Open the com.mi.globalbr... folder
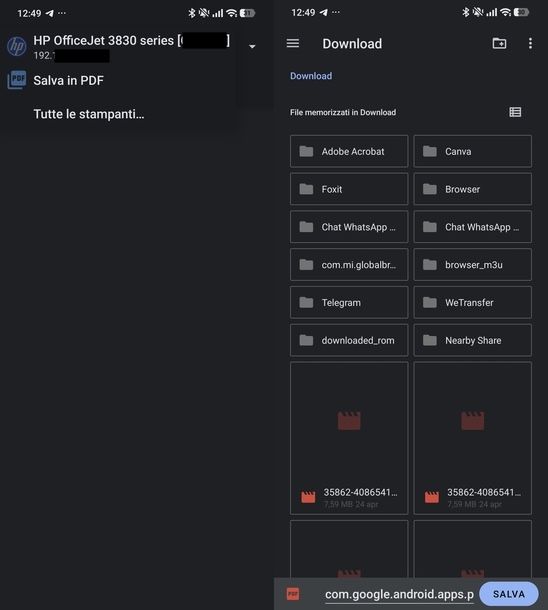This screenshot has width=548, height=610. [x=349, y=265]
